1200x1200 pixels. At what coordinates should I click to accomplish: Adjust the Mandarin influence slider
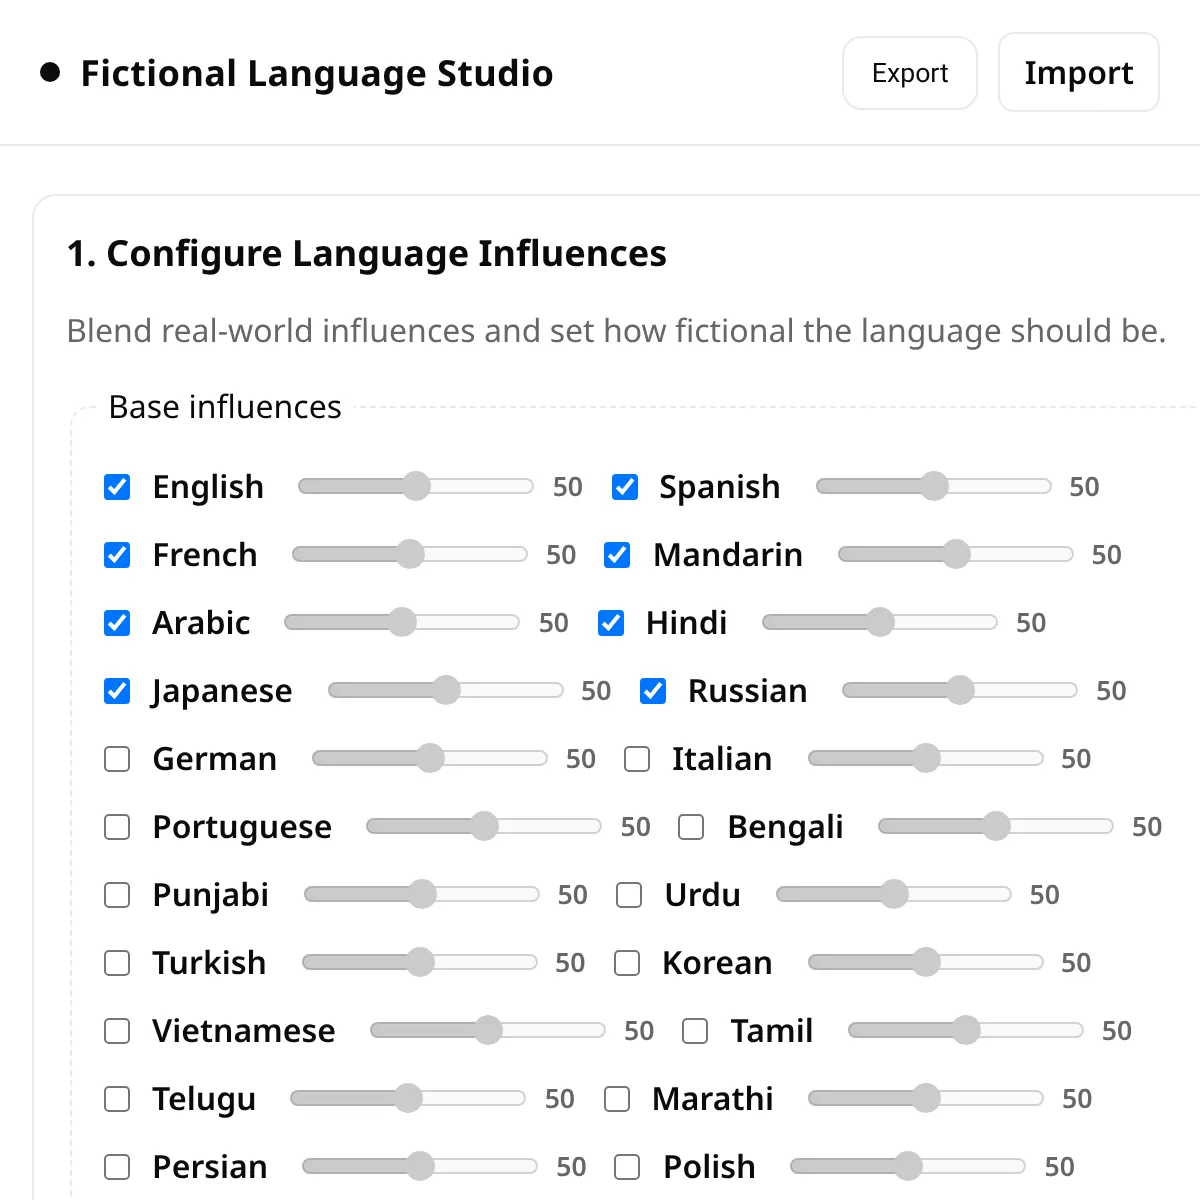point(956,554)
